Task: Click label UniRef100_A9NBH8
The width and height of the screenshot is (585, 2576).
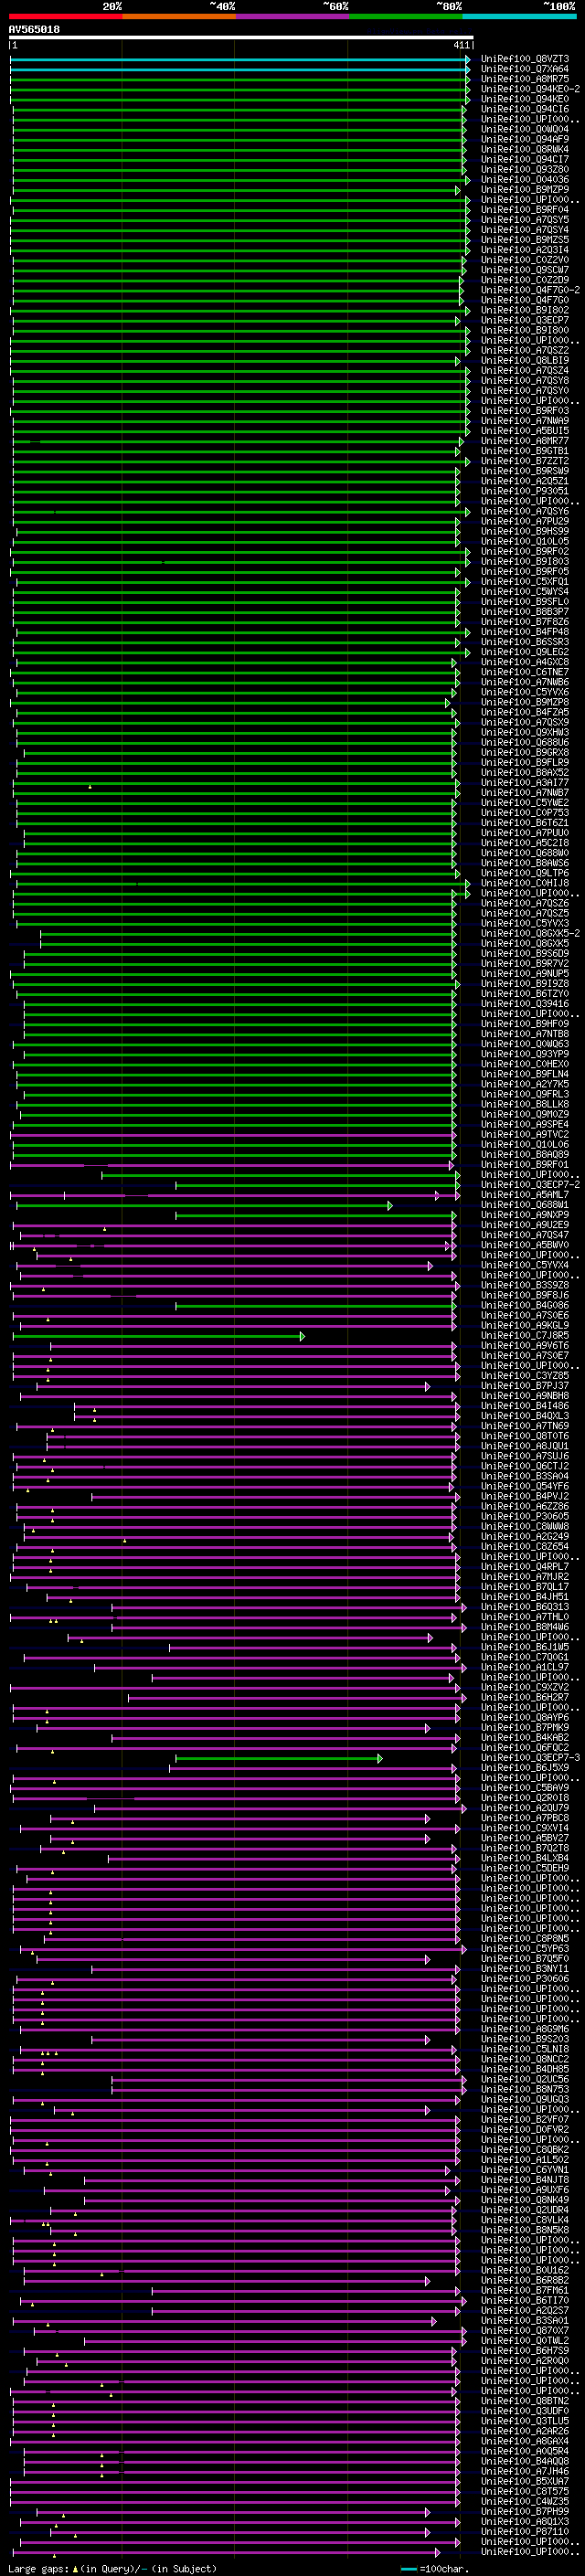Action: click(x=524, y=1395)
